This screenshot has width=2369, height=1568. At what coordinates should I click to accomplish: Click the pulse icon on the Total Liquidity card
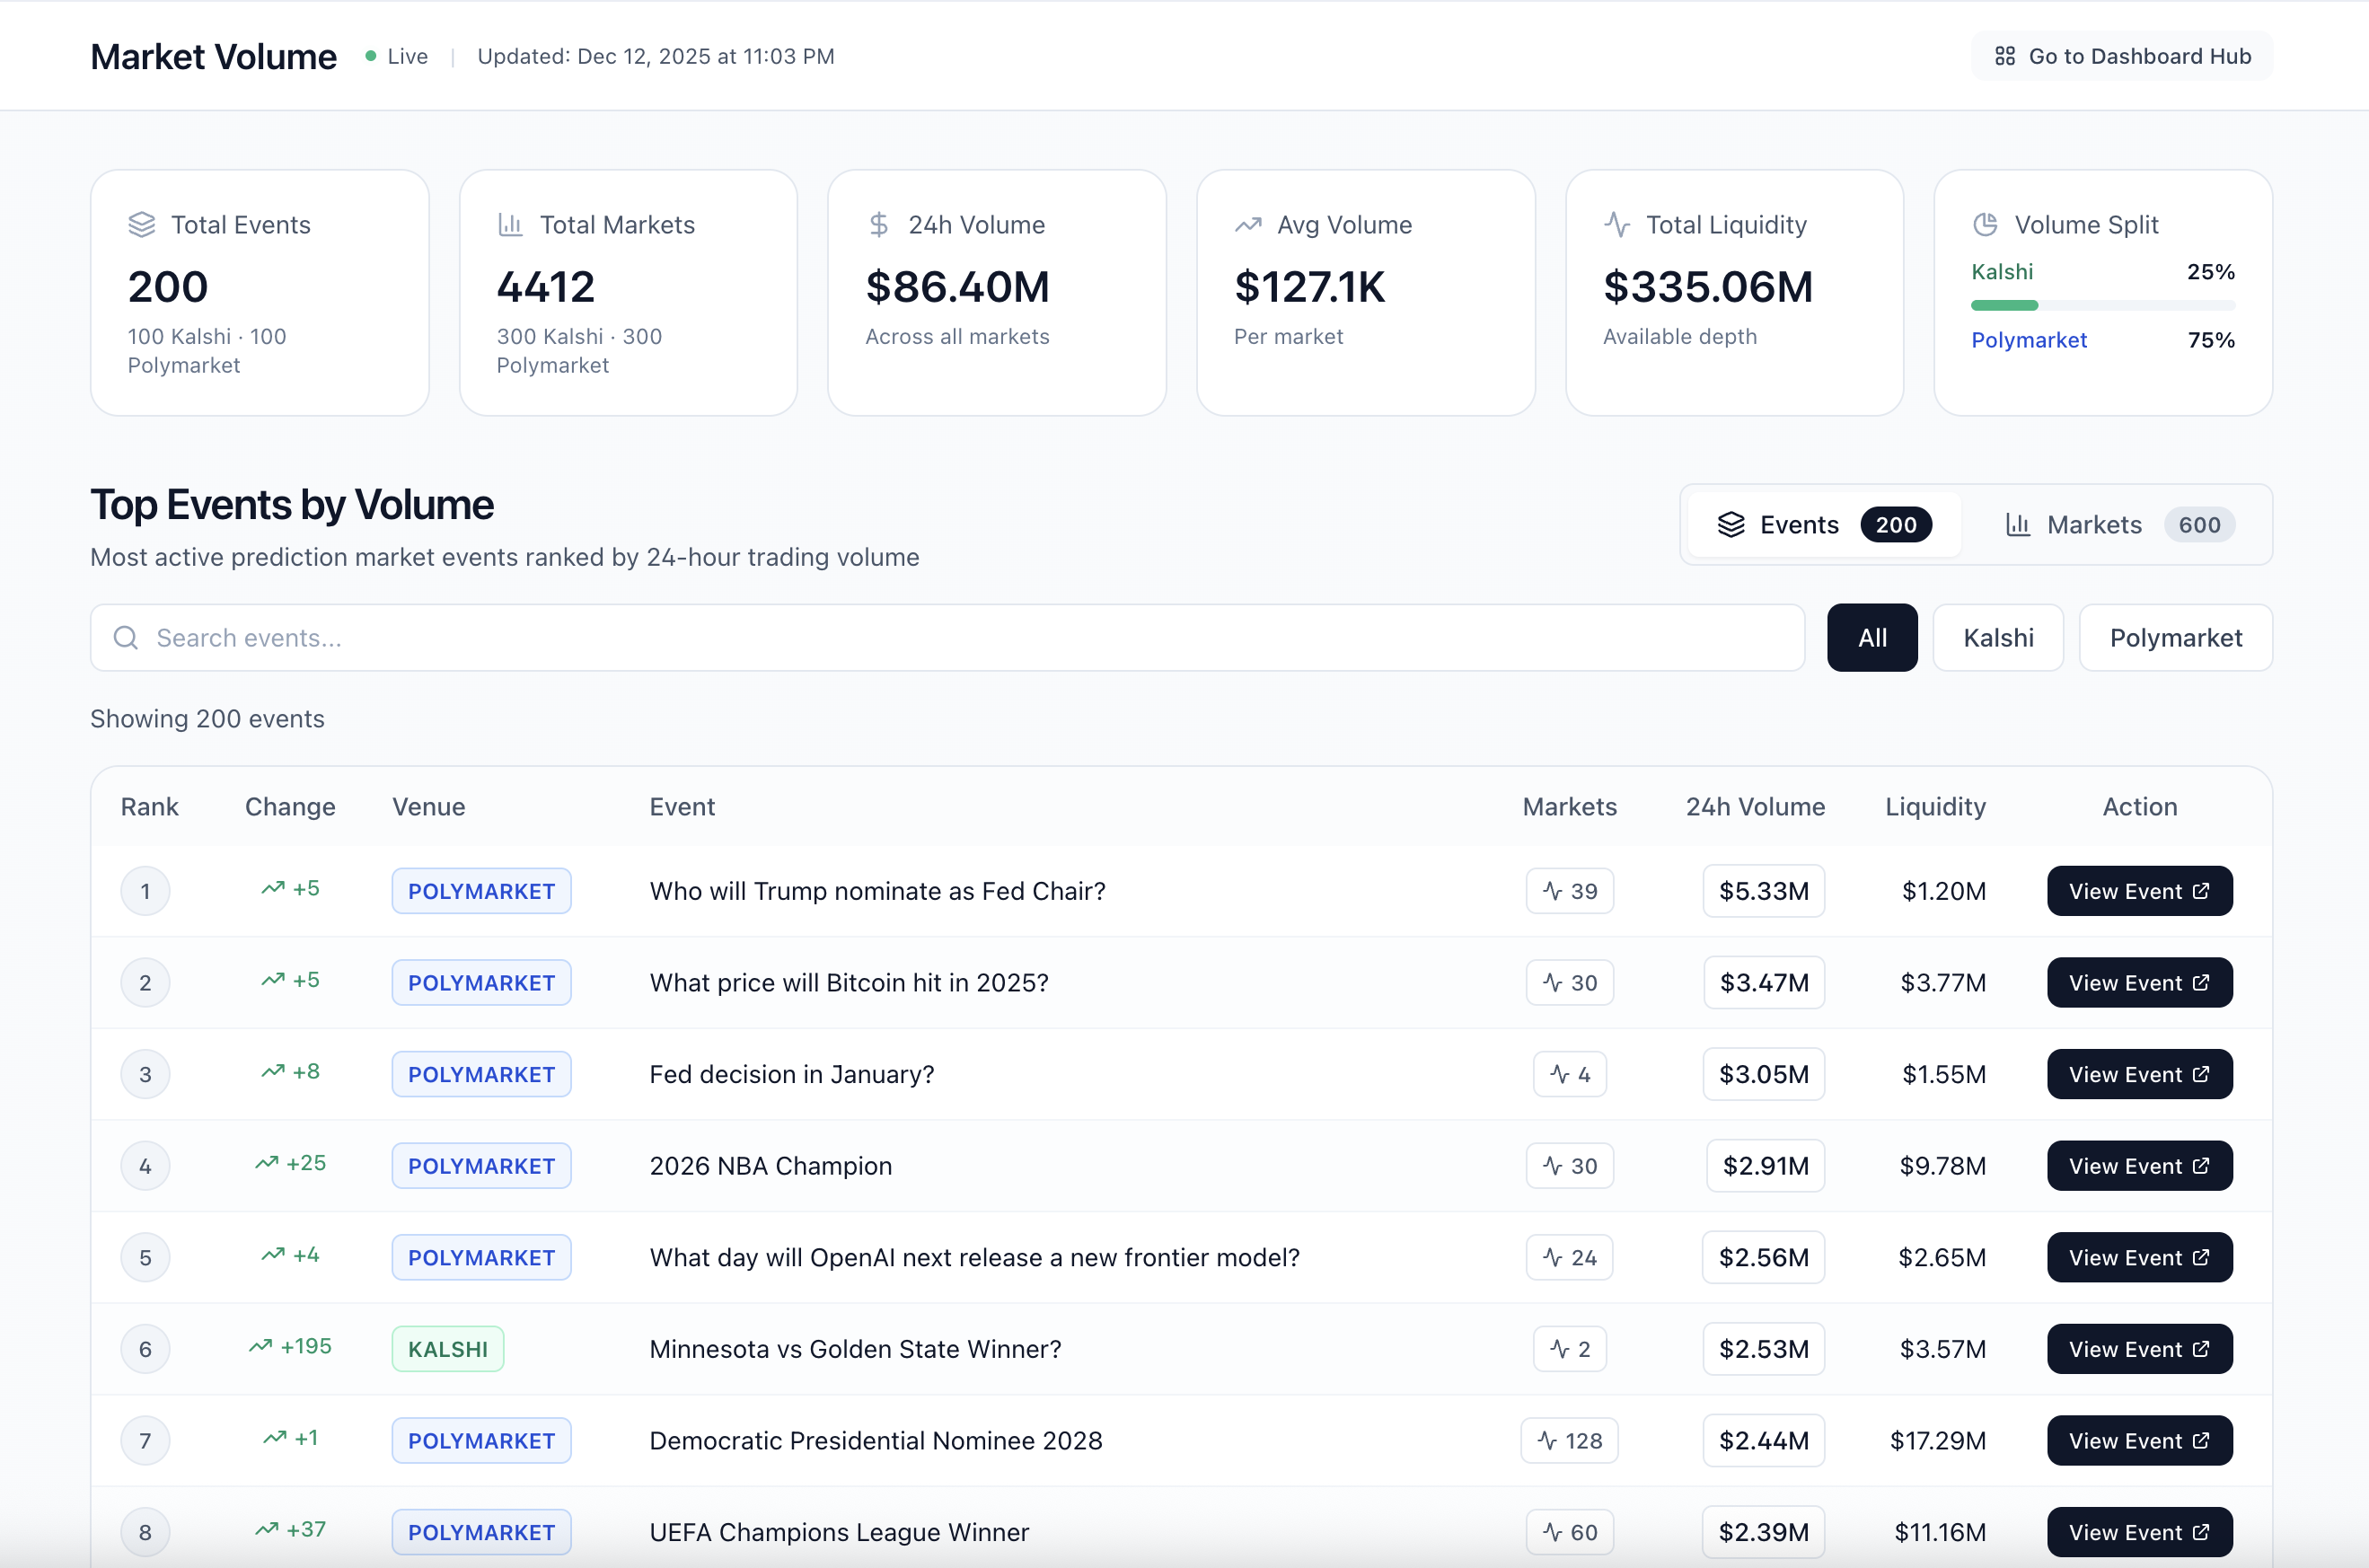click(x=1619, y=224)
